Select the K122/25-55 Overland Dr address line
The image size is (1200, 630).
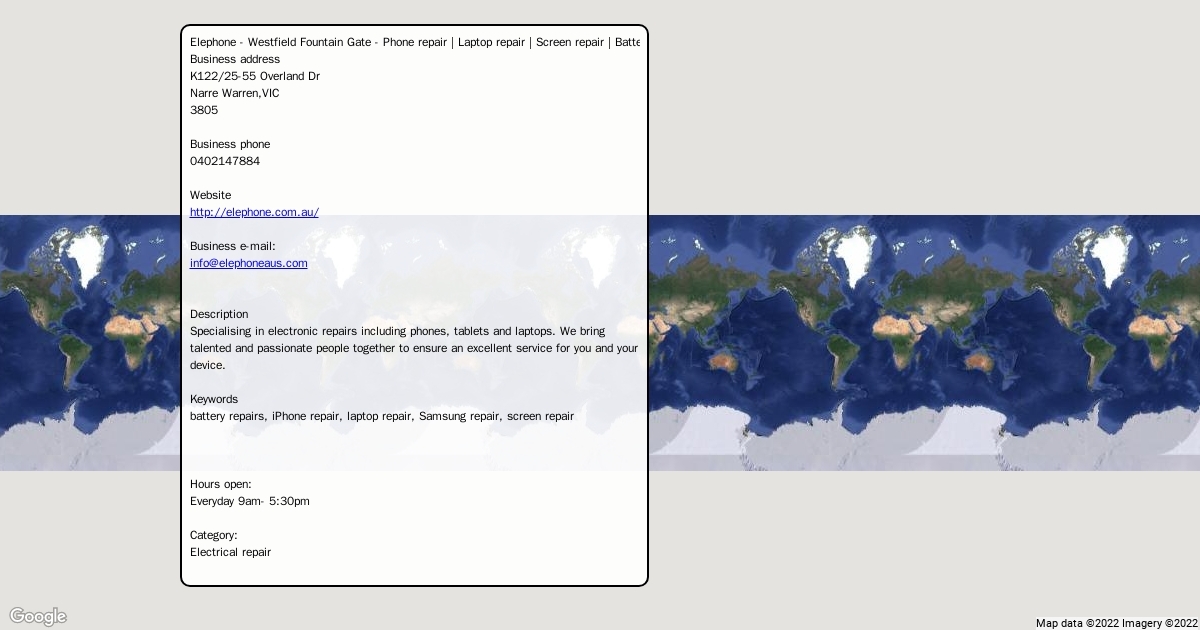pos(255,76)
